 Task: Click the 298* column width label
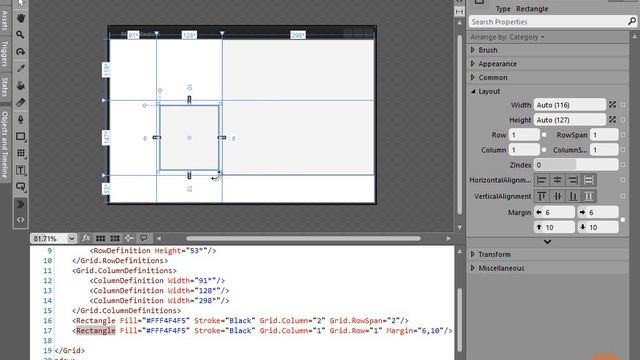(x=298, y=36)
